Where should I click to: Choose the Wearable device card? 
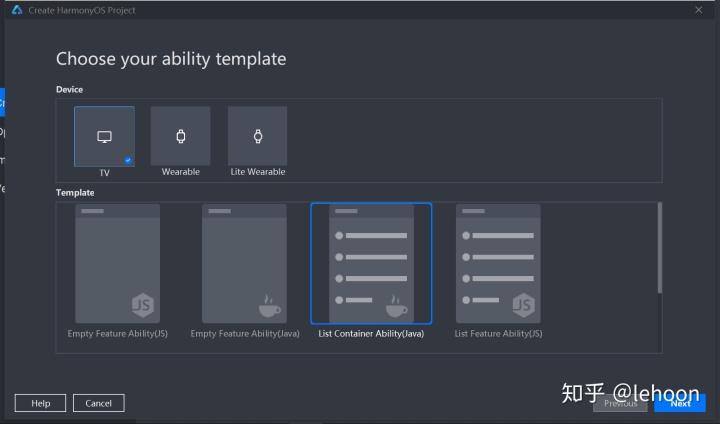pyautogui.click(x=180, y=136)
